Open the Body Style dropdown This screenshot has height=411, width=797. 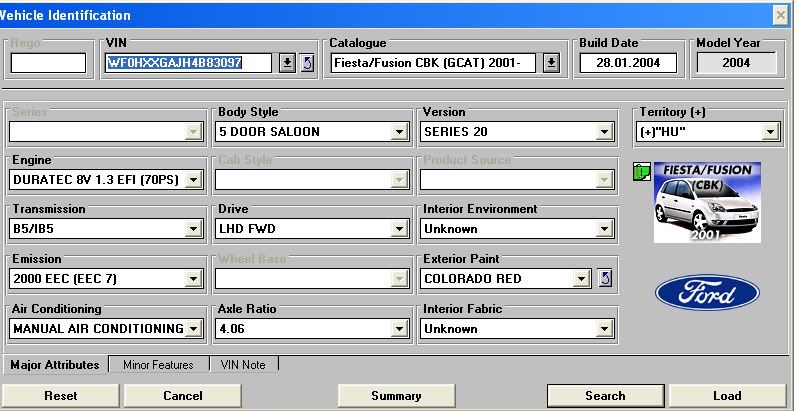399,131
